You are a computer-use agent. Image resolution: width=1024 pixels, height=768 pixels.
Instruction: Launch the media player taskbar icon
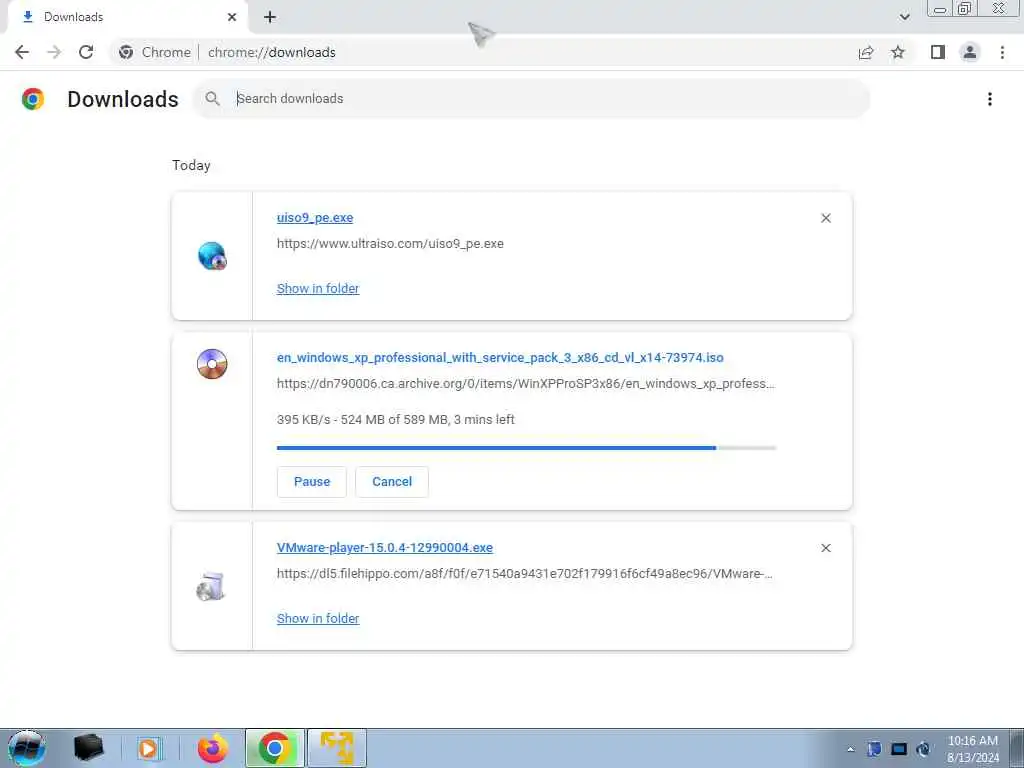click(148, 748)
